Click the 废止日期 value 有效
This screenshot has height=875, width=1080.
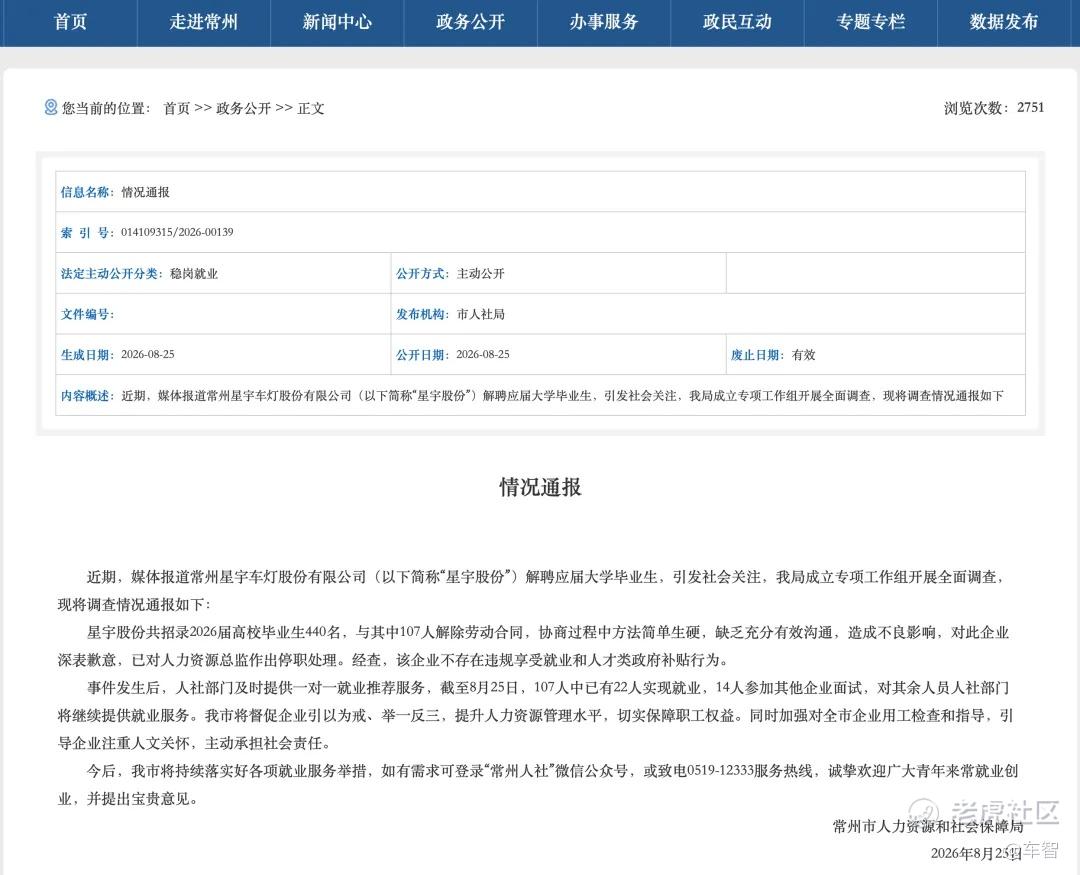click(804, 355)
